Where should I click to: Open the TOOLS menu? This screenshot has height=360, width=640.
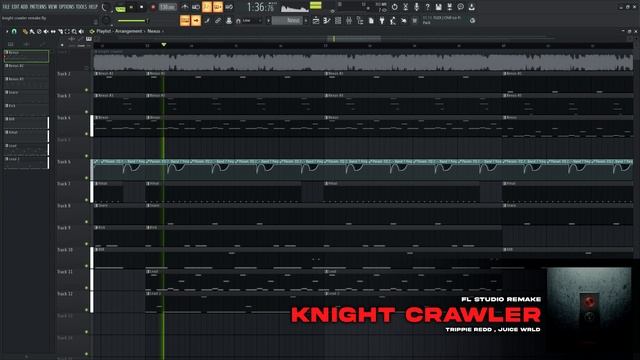point(81,7)
